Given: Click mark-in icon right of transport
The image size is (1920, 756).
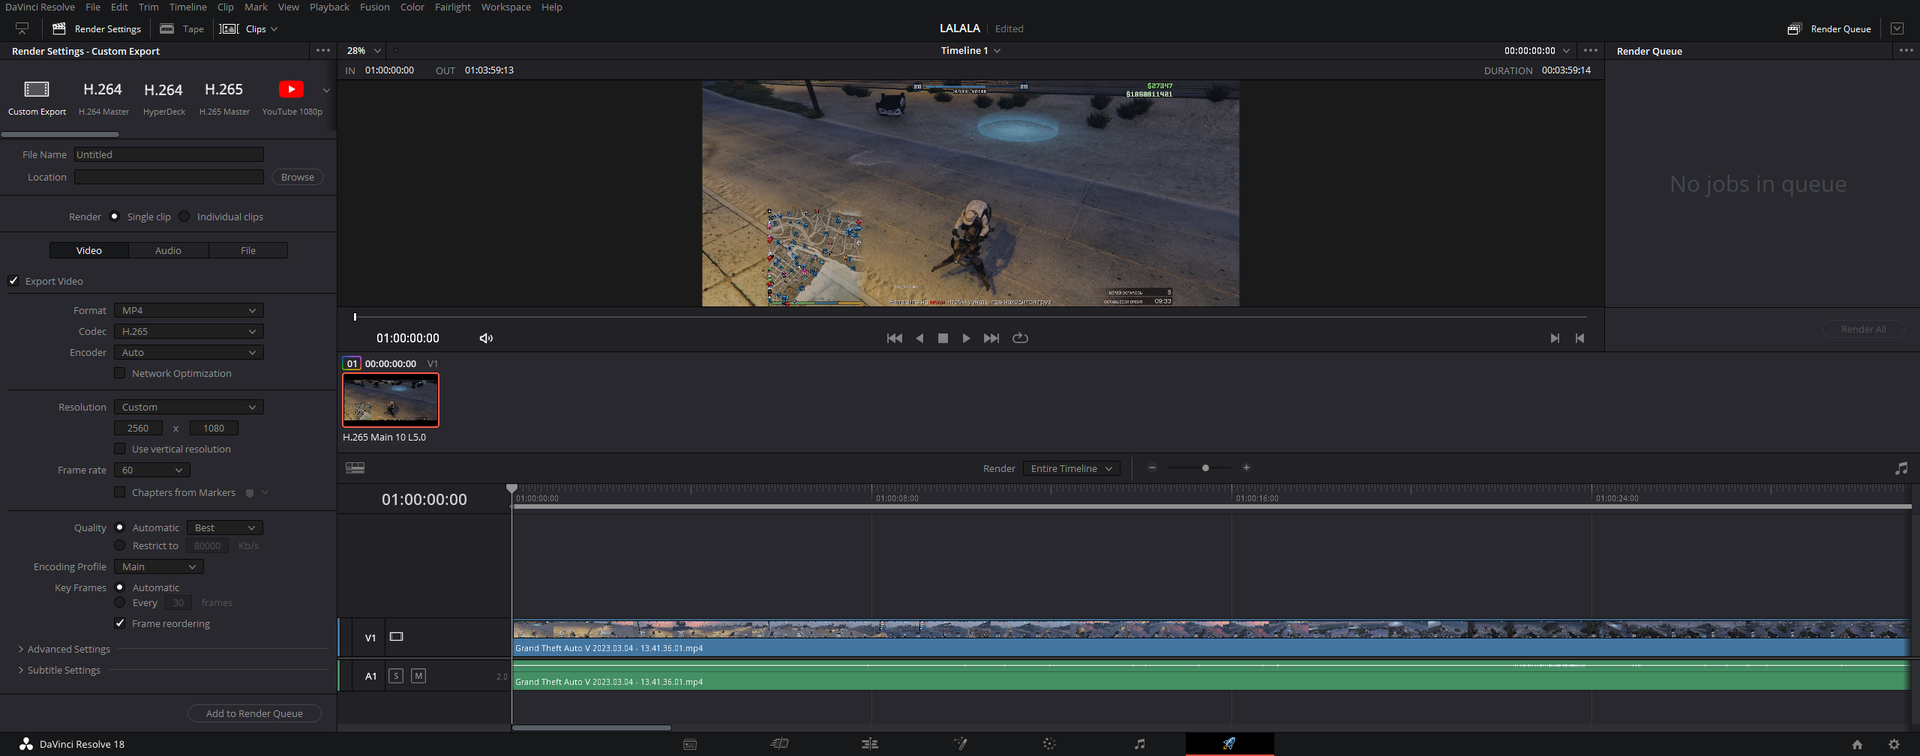Looking at the screenshot, I should coord(1555,338).
